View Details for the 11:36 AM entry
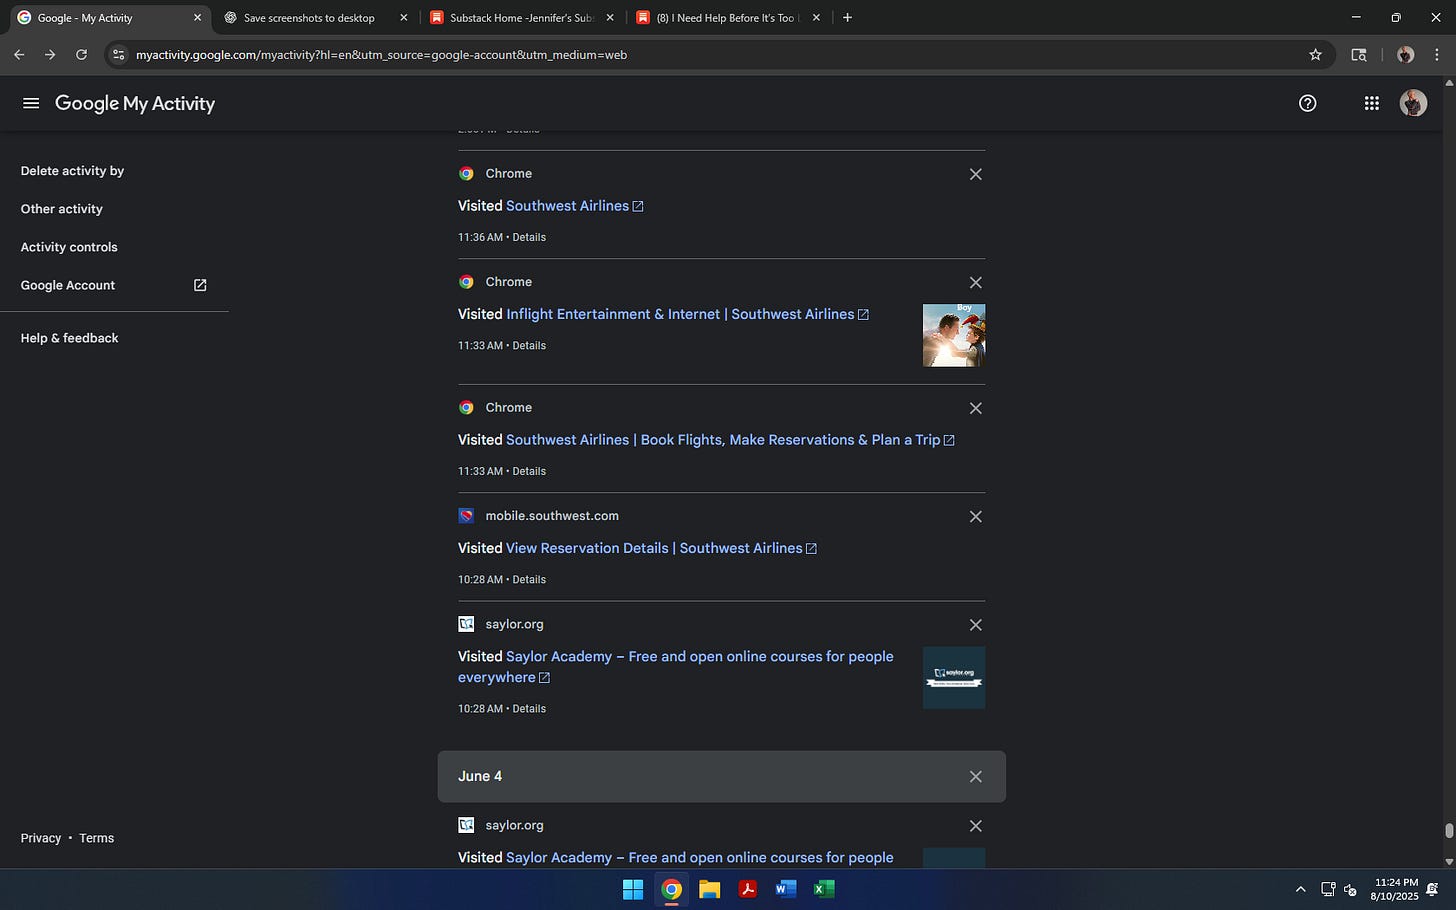The width and height of the screenshot is (1456, 910). (x=529, y=237)
